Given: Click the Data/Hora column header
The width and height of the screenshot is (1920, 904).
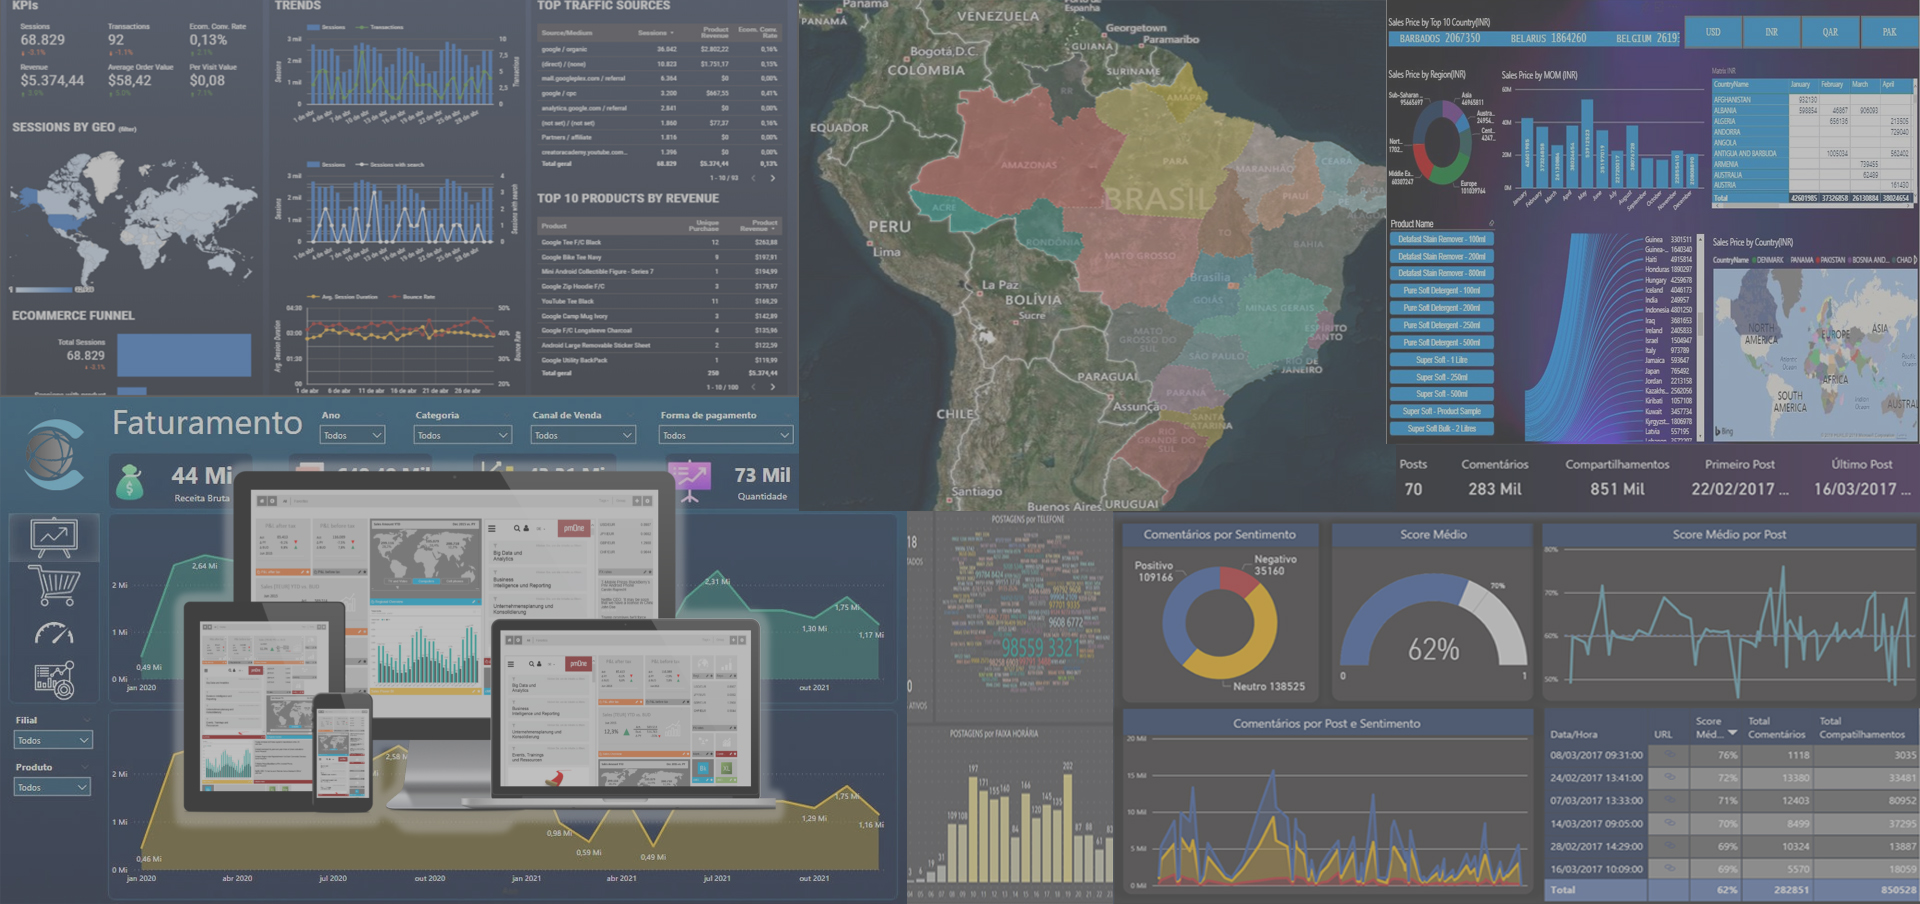Looking at the screenshot, I should (x=1573, y=734).
